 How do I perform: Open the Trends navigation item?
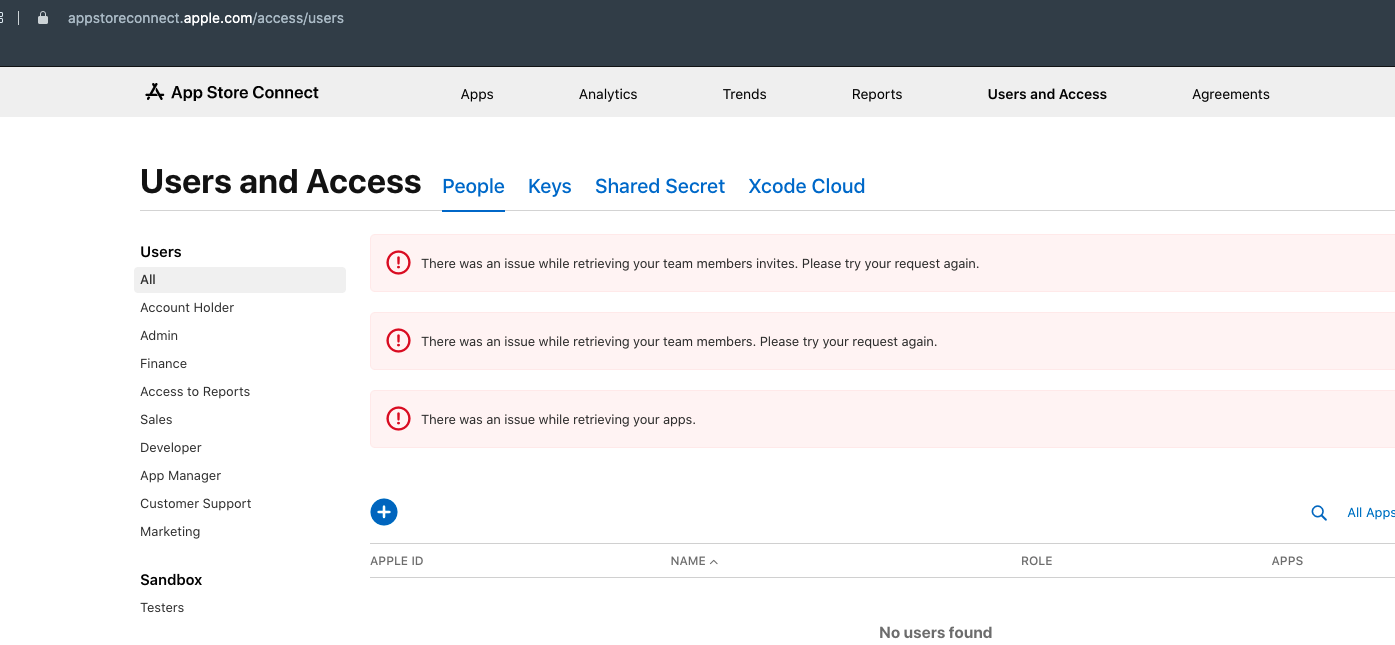(x=744, y=94)
